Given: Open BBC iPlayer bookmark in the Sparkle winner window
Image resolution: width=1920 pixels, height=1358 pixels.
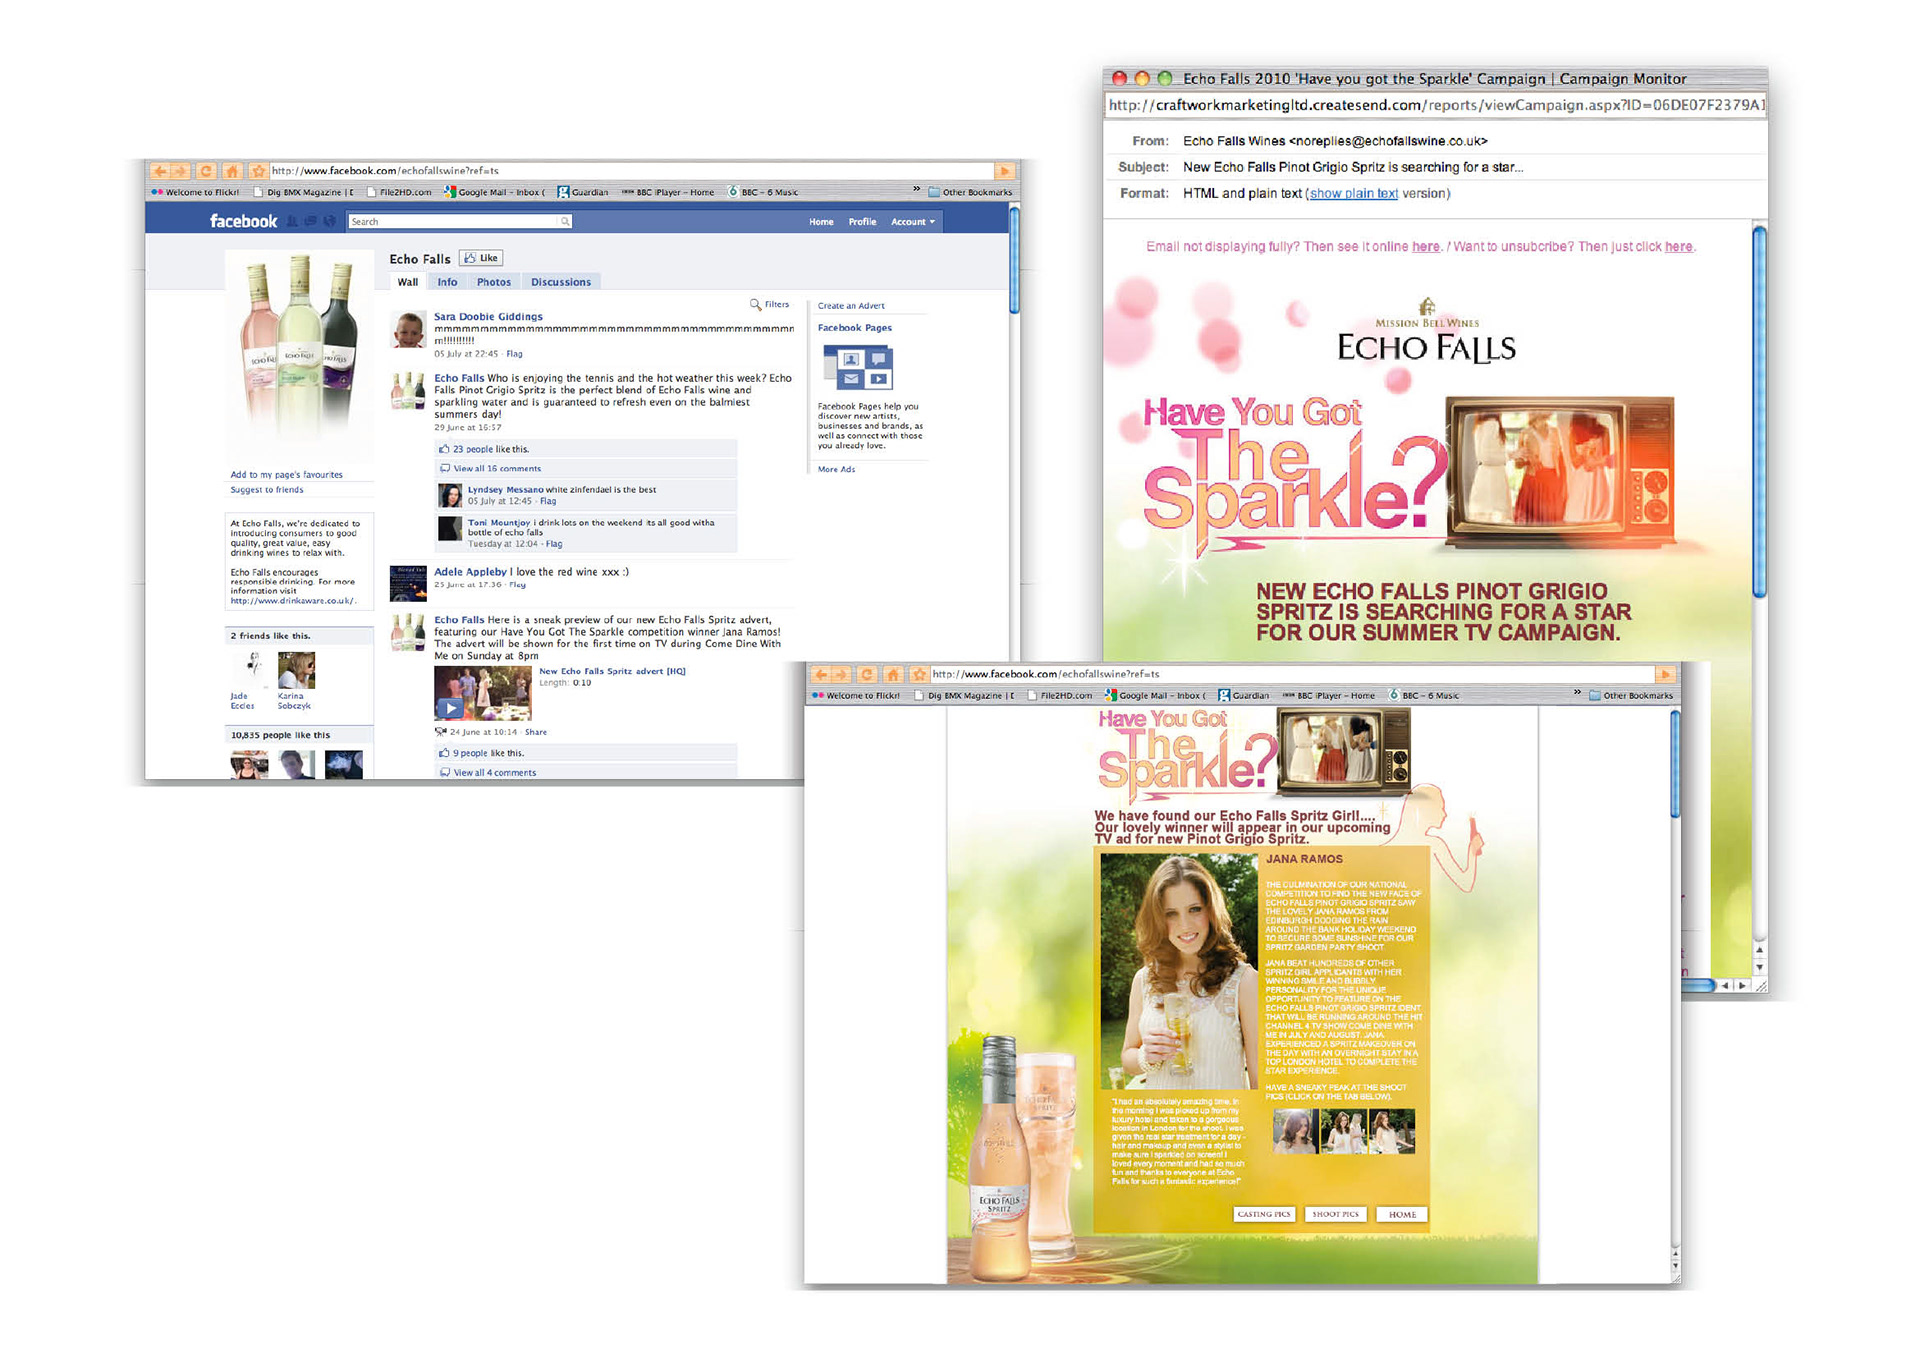Looking at the screenshot, I should coord(1328,695).
